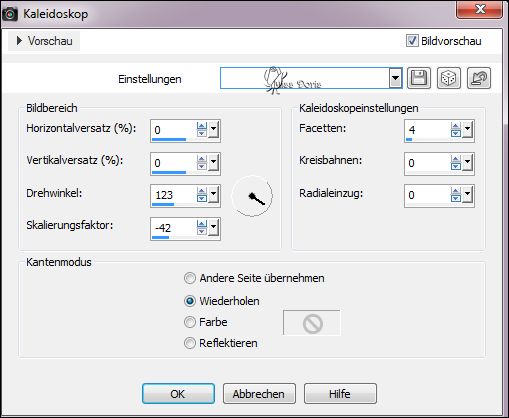The width and height of the screenshot is (509, 418).
Task: Open the Facetten slider dropdown arrow
Action: 468,129
